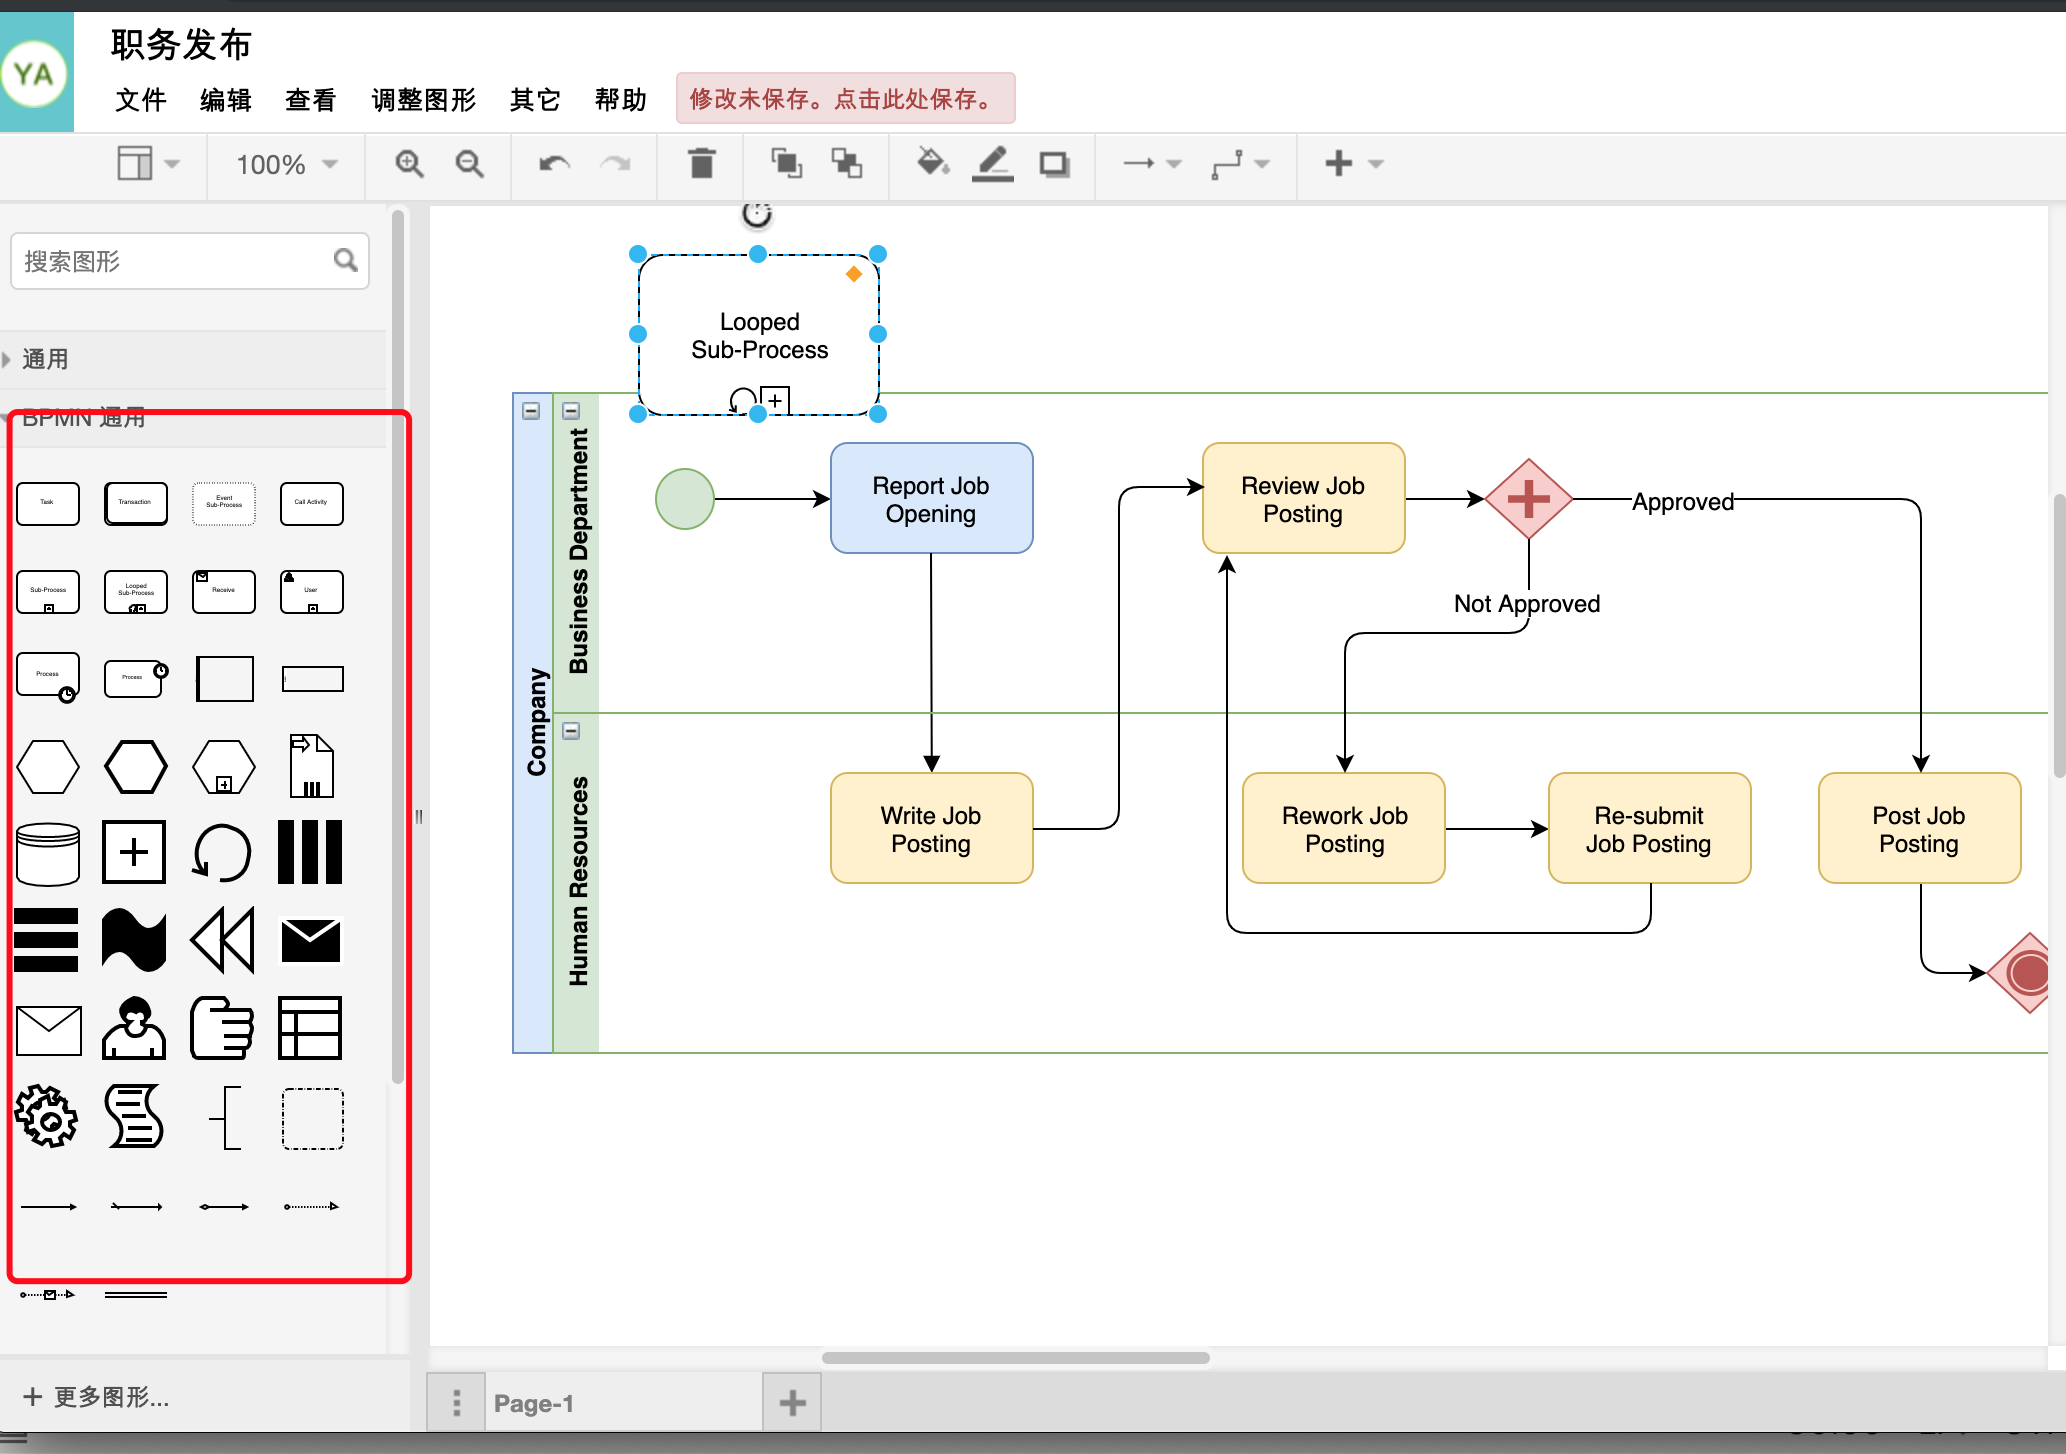Collapse the Business Department swimlane
Screen dimensions: 2066x1454
click(x=574, y=412)
